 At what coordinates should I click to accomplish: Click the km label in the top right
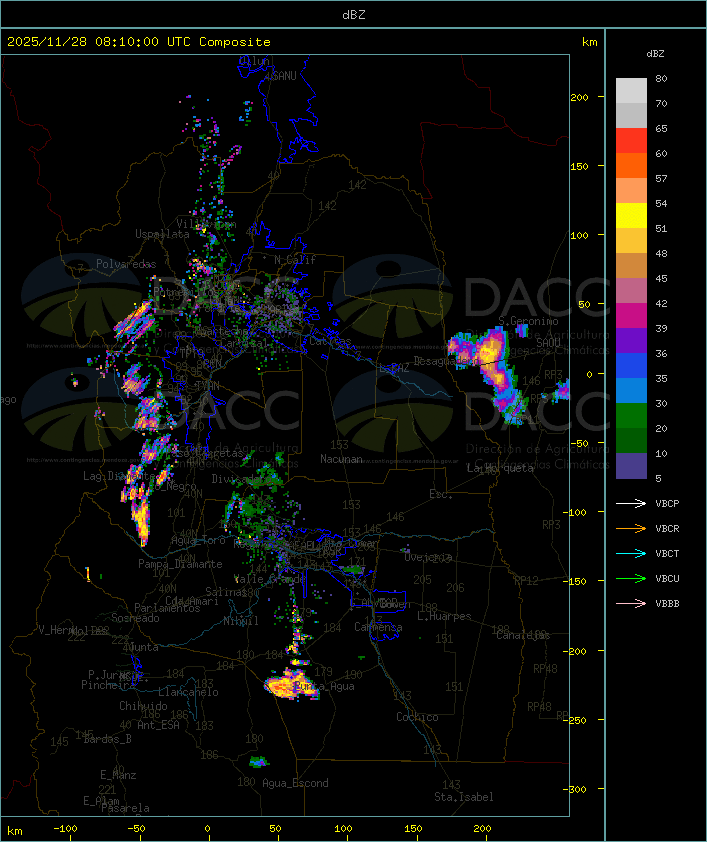(x=589, y=42)
